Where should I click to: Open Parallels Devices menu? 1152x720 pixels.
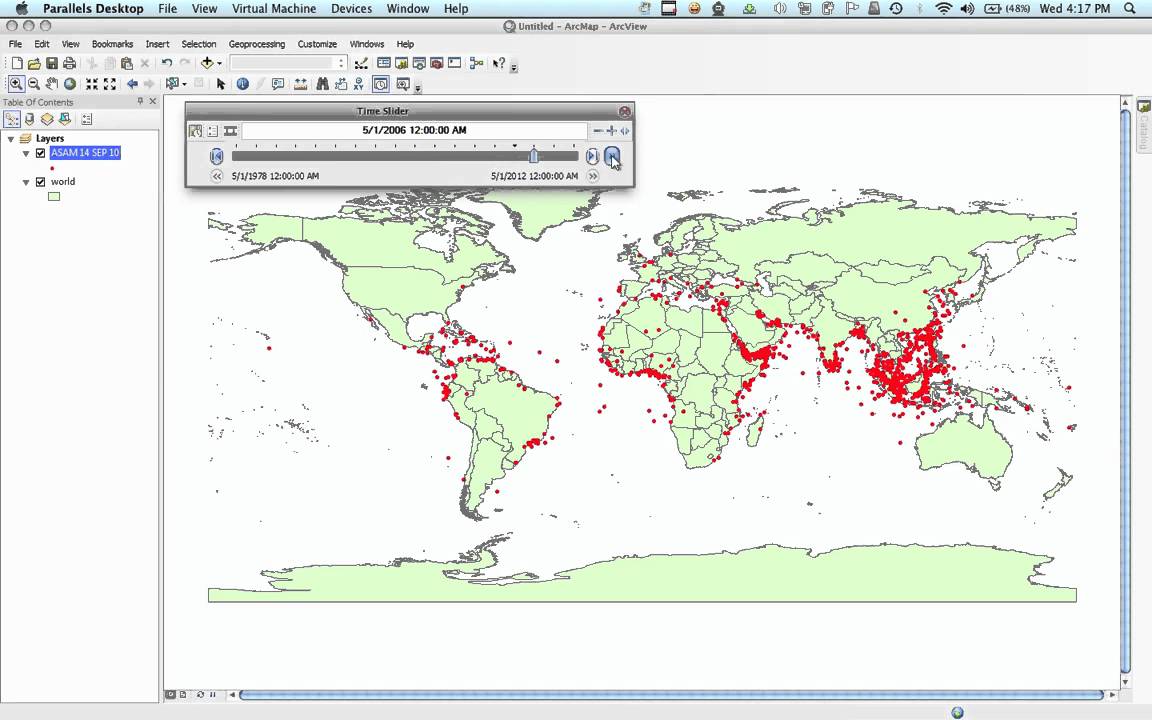pyautogui.click(x=351, y=9)
